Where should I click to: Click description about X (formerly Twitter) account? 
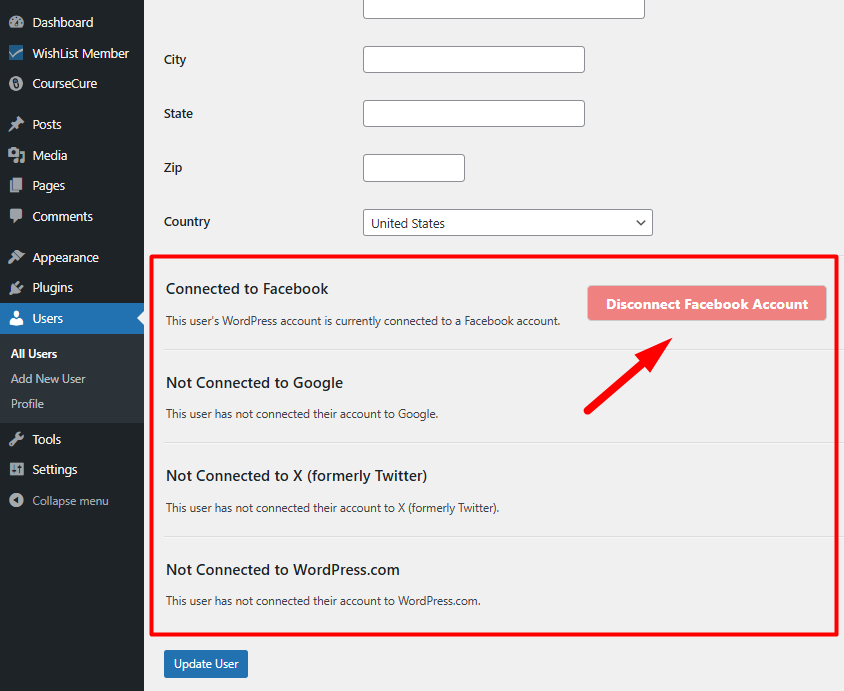[333, 507]
